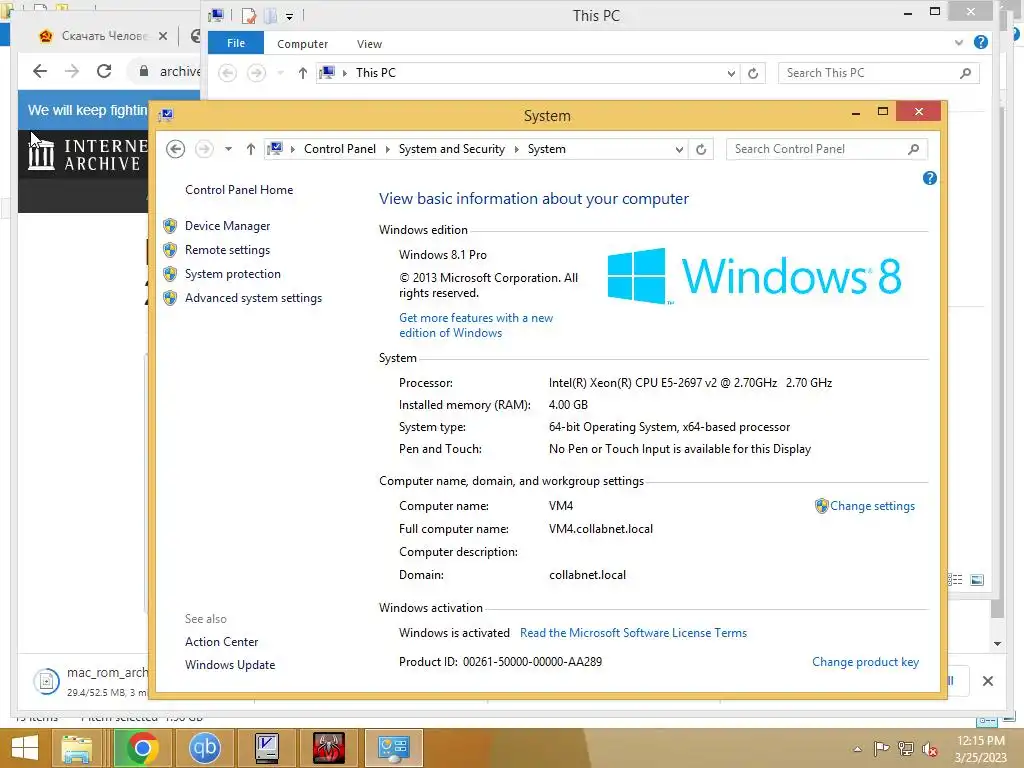Open This PC address bar dropdown

point(731,73)
